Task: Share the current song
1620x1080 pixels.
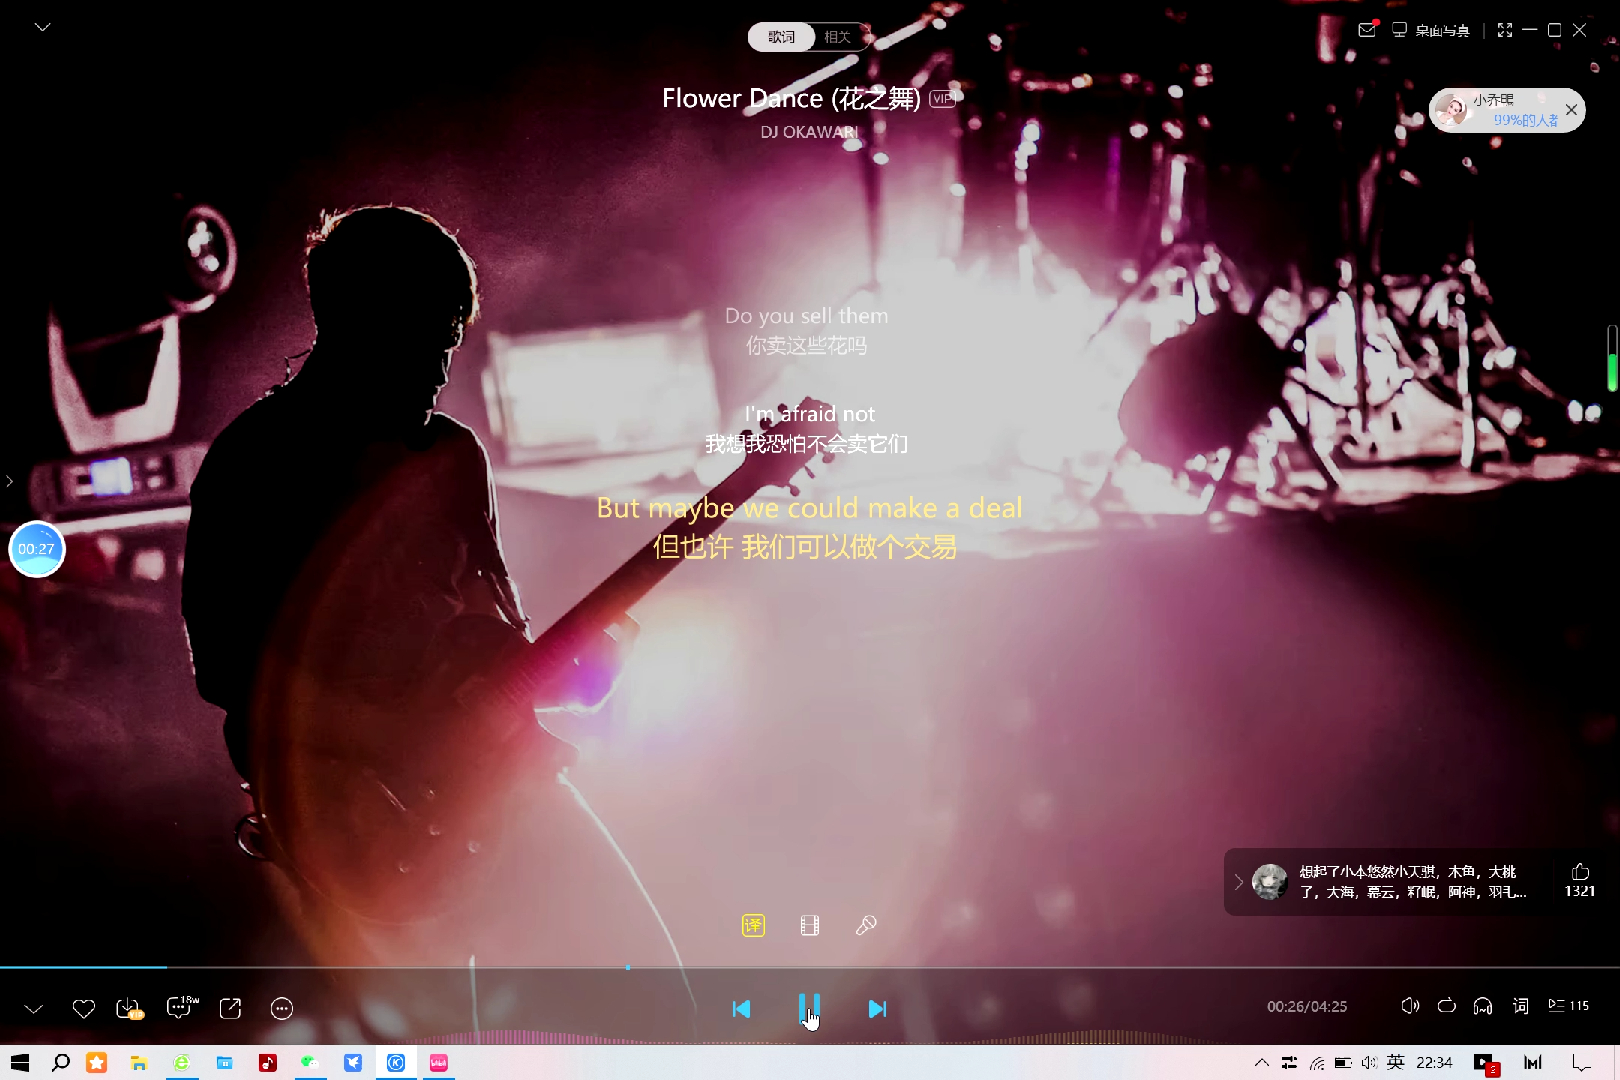Action: pos(230,1008)
